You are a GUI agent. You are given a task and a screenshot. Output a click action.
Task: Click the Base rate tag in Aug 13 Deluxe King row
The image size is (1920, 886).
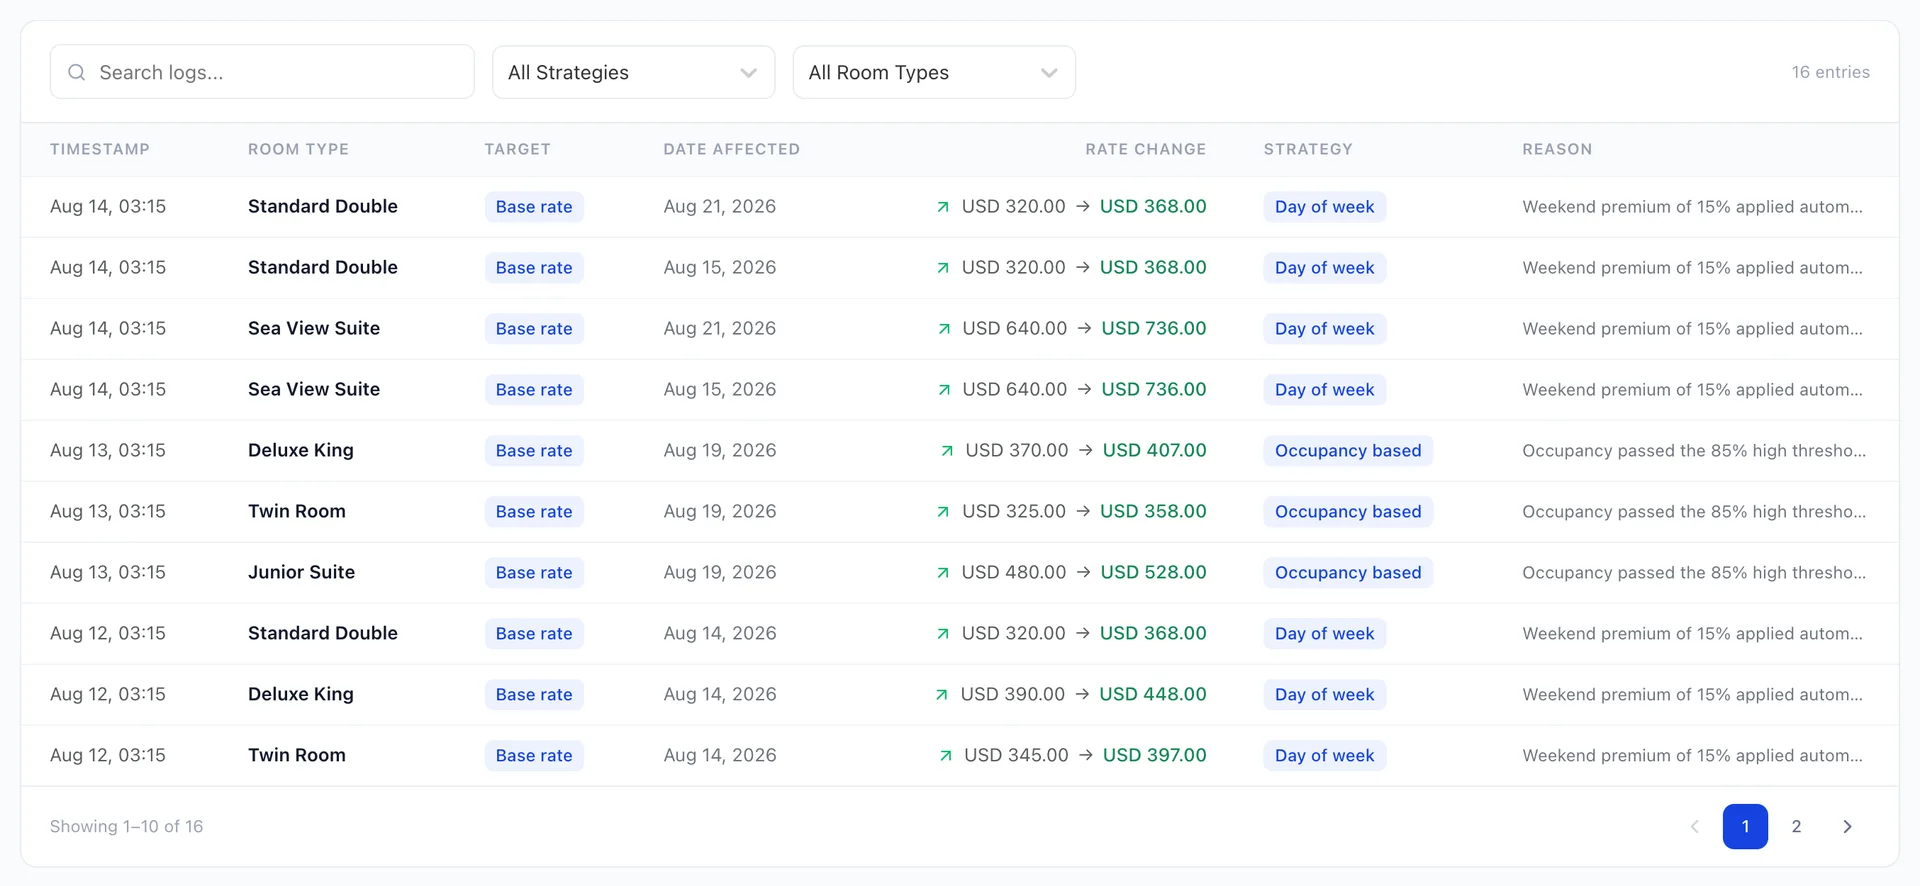[x=534, y=450]
